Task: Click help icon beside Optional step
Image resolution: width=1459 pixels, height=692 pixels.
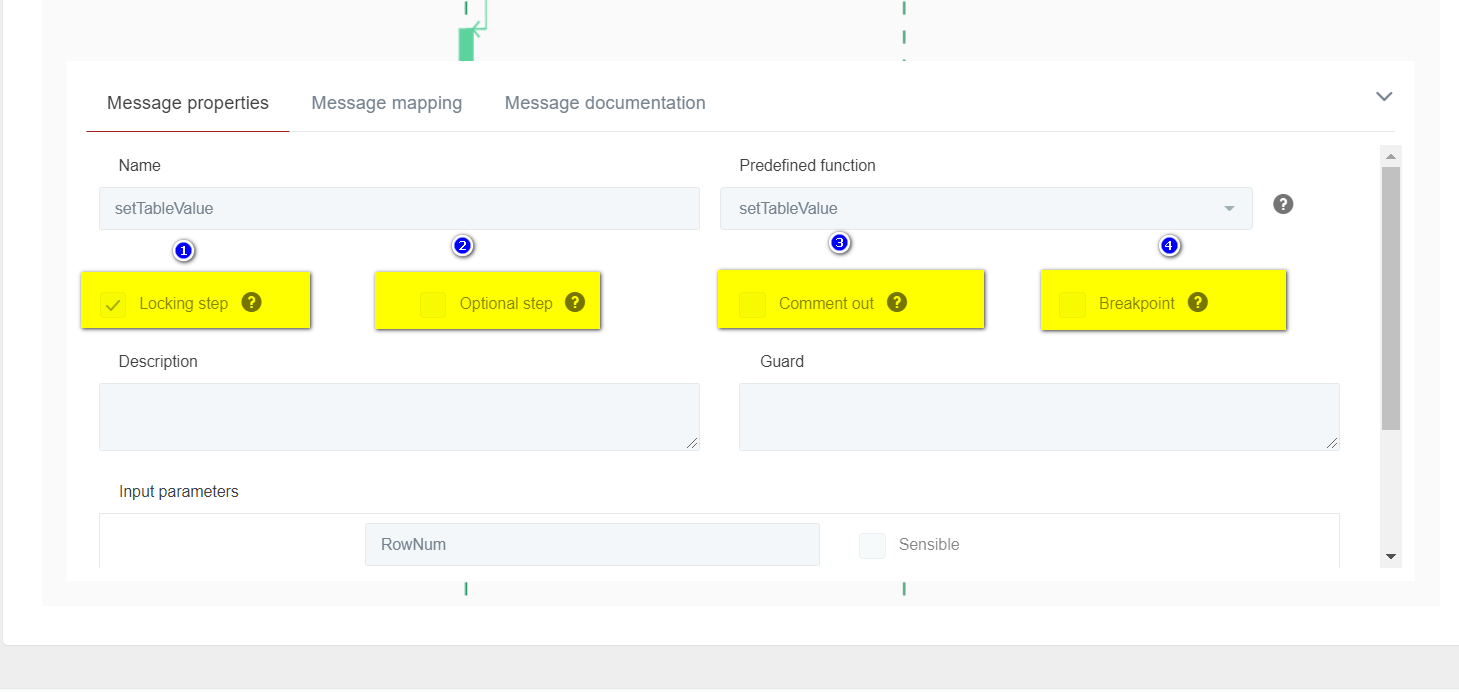Action: pos(574,302)
